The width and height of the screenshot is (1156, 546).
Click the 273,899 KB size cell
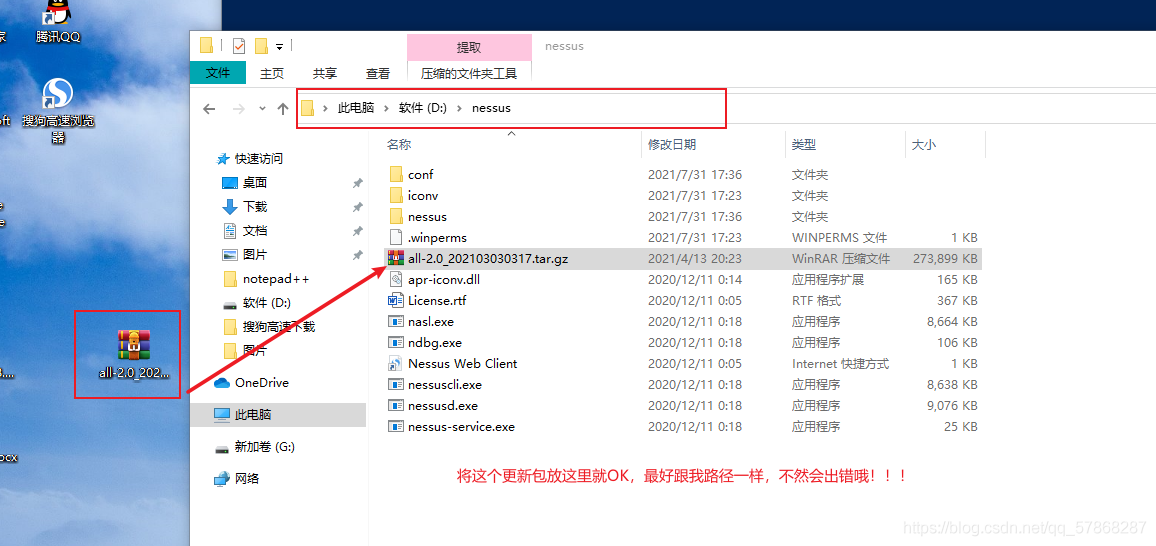pos(946,259)
